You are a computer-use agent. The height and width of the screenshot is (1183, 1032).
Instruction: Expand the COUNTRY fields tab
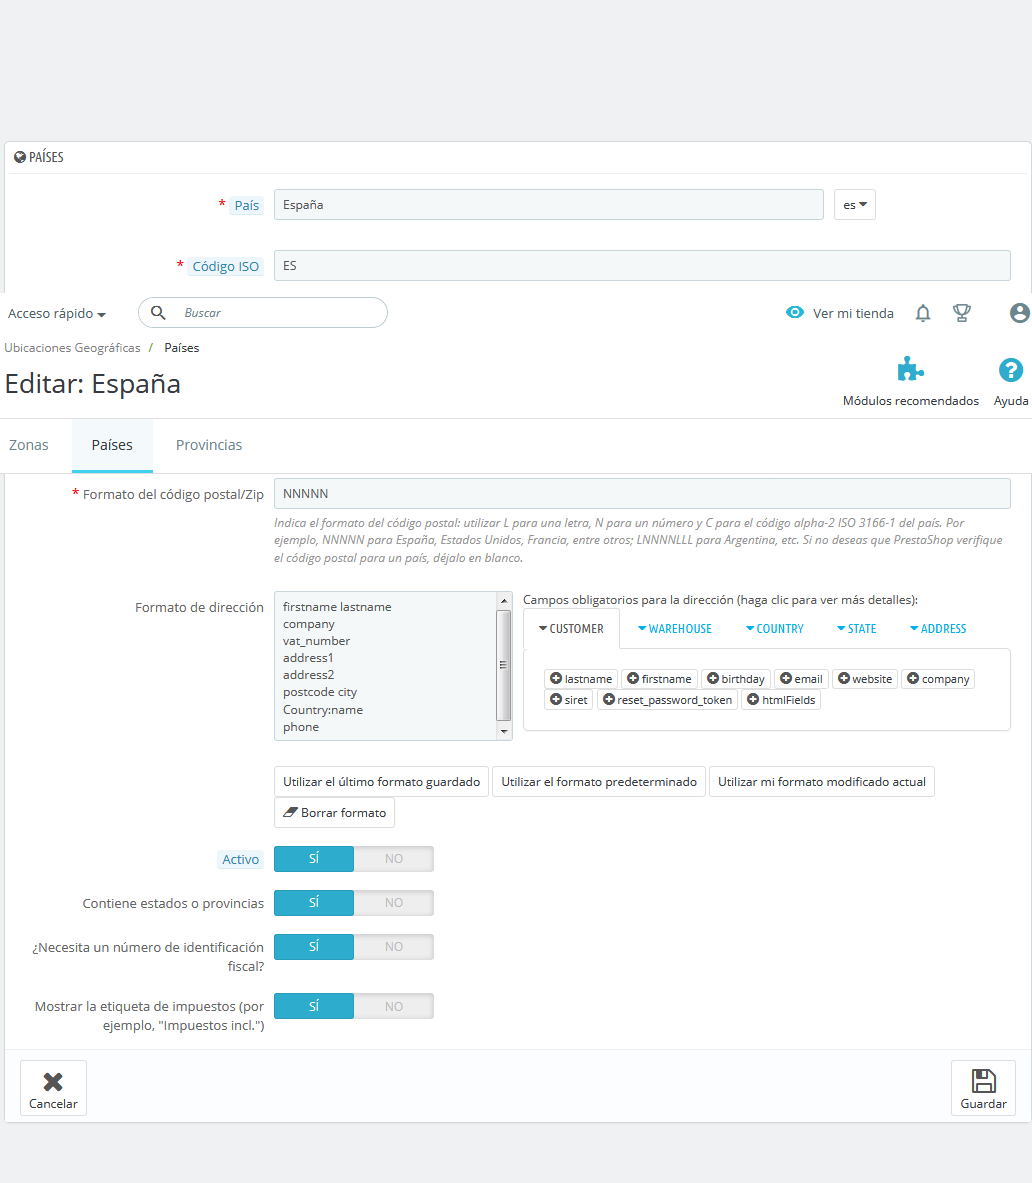(x=775, y=628)
